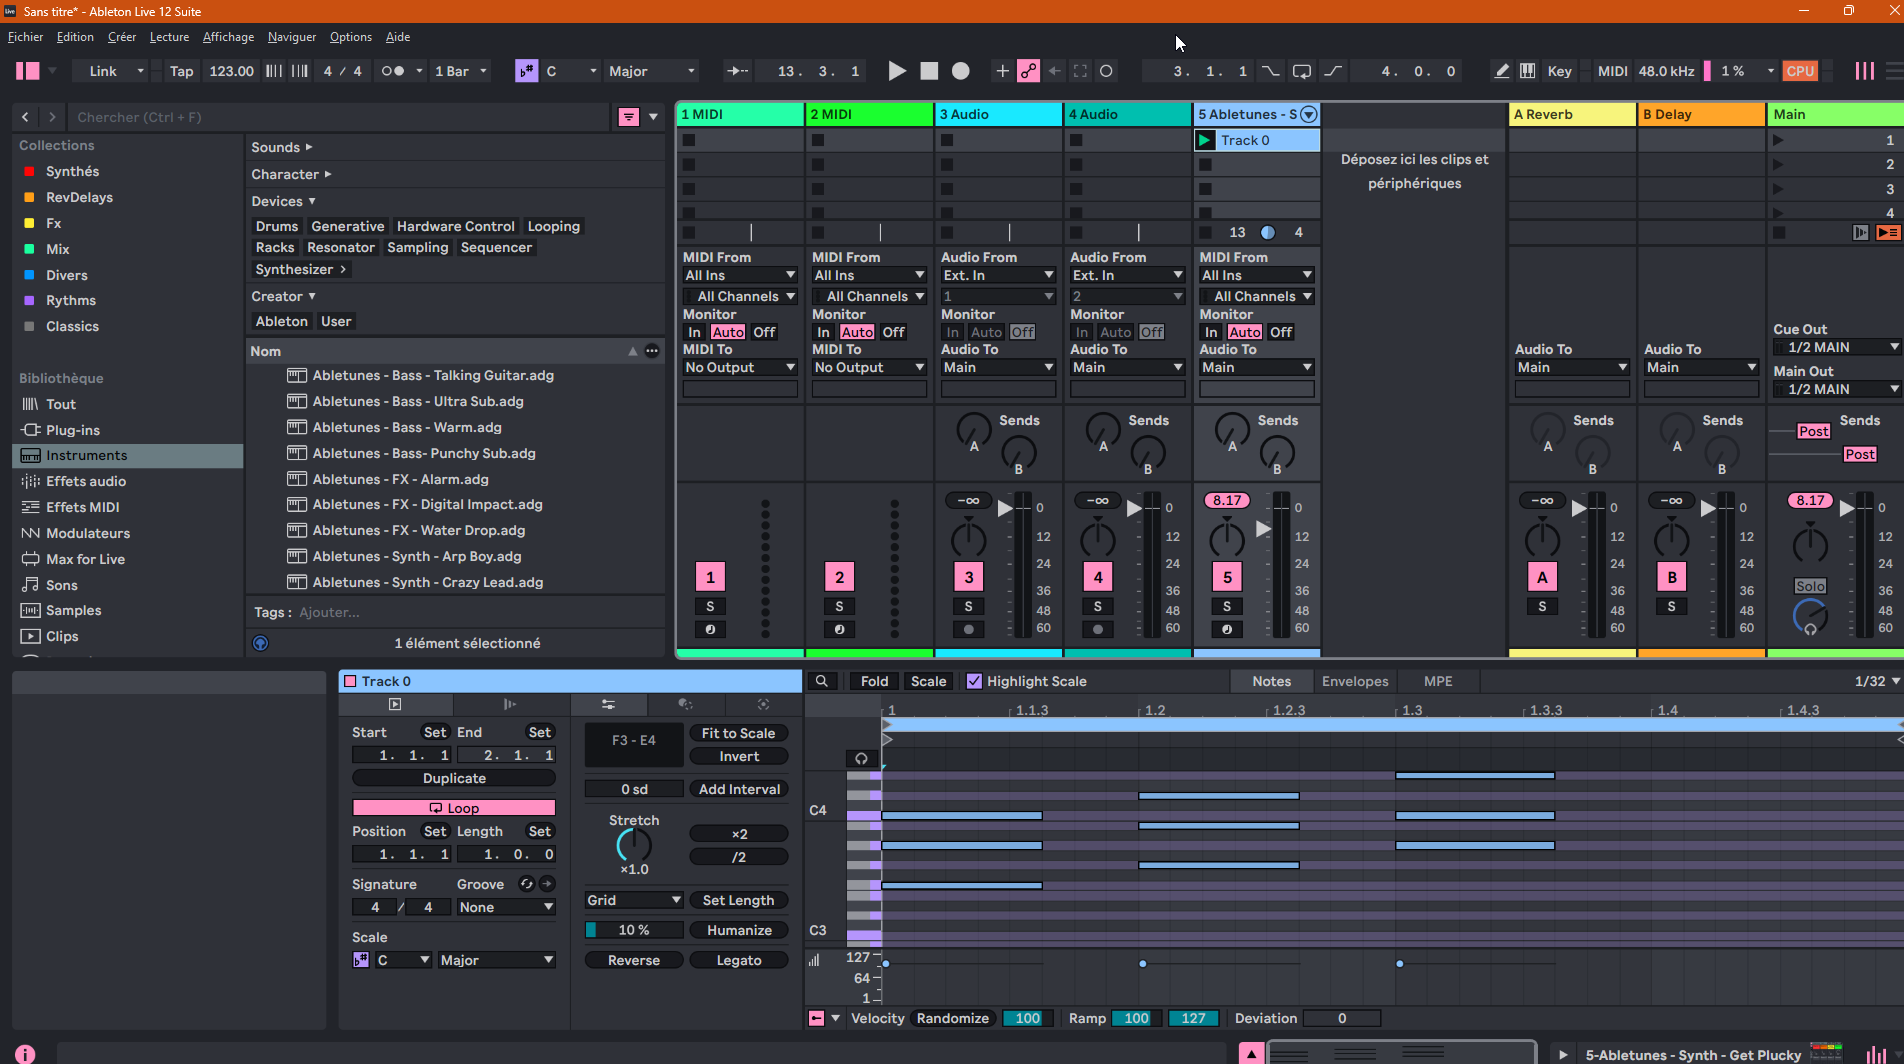1904x1064 pixels.
Task: Enable Highlight Scale checkbox
Action: coord(974,681)
